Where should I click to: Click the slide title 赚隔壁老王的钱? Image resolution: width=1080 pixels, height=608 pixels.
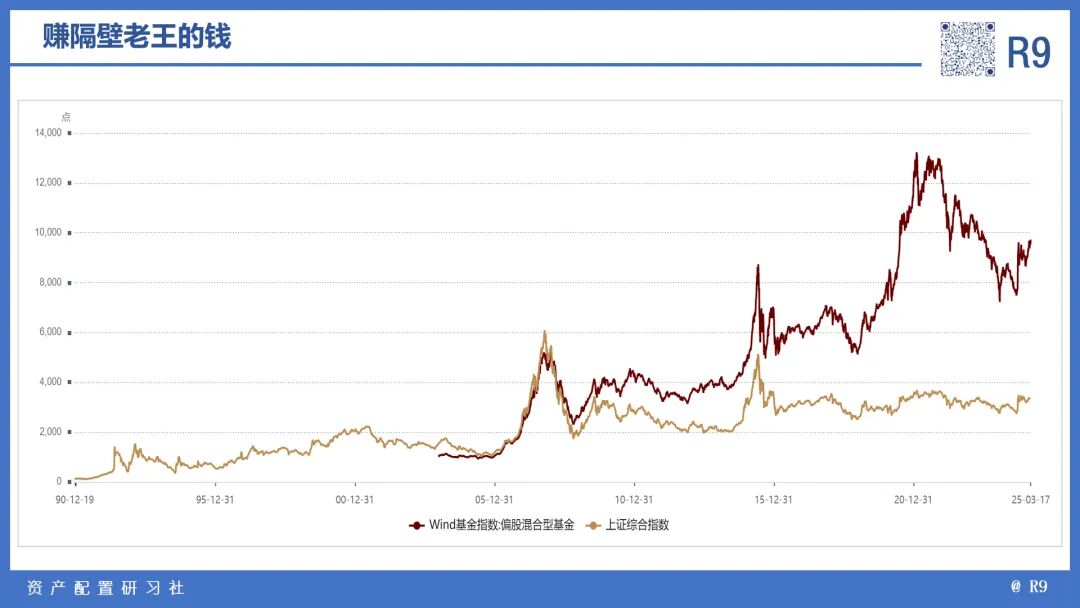pos(136,37)
